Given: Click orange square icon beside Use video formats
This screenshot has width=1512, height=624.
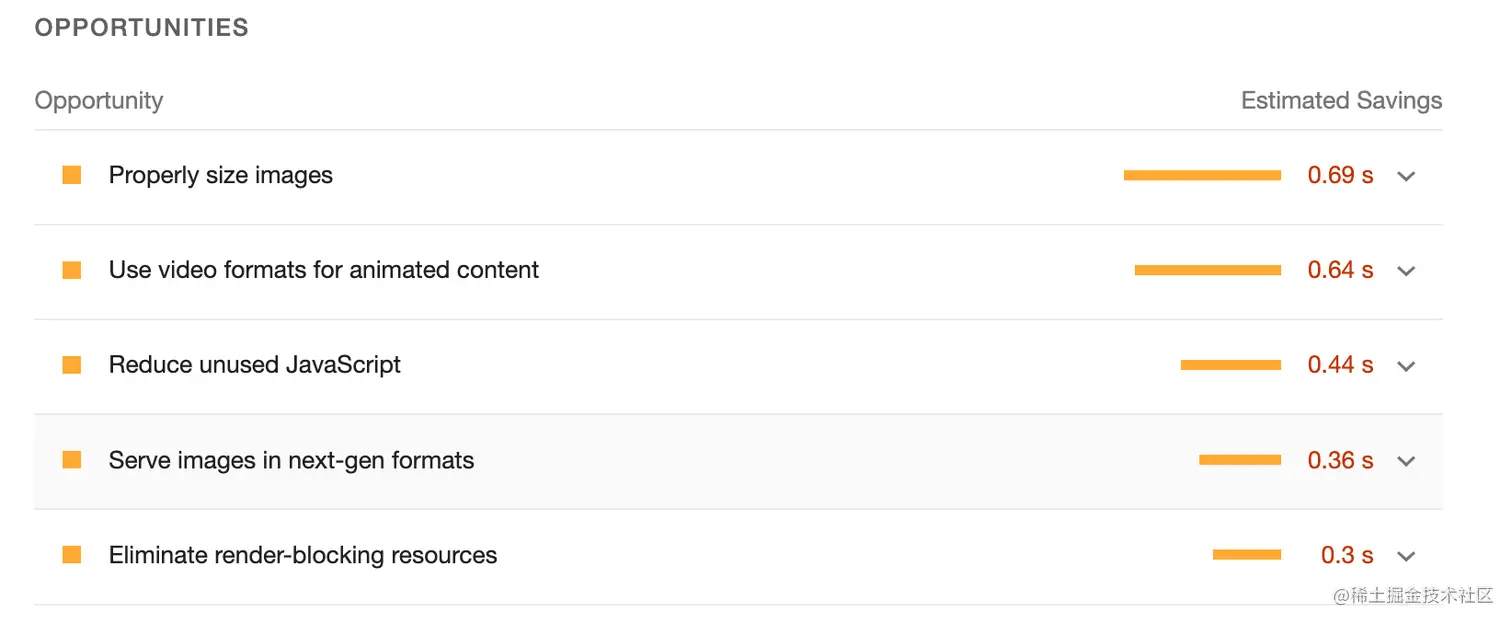Looking at the screenshot, I should tap(72, 270).
